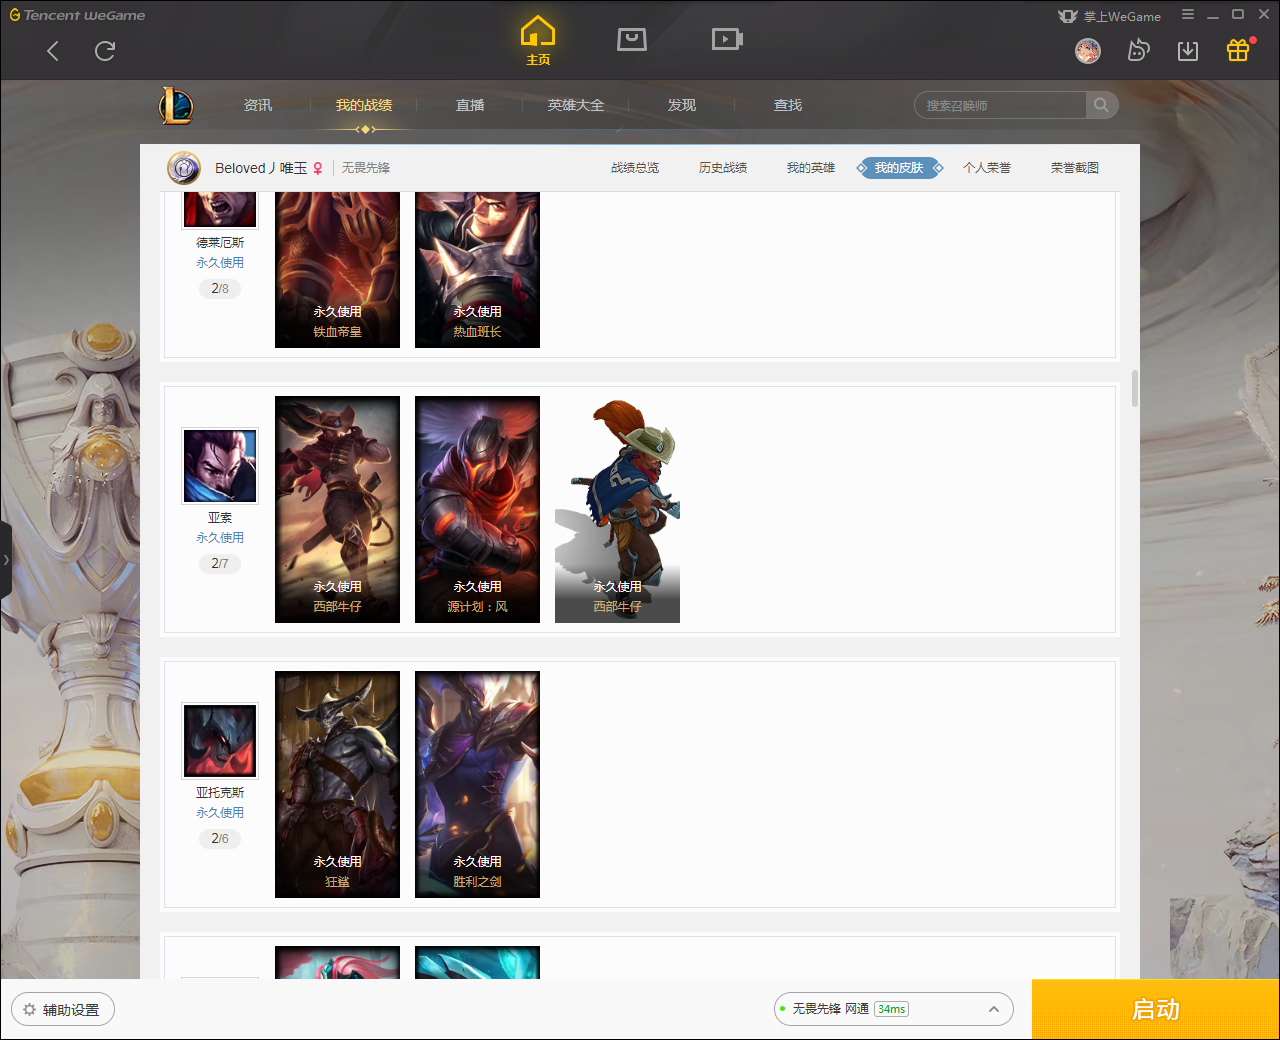Switch to the 查找 tab
Screen dimensions: 1280x1040
[788, 105]
